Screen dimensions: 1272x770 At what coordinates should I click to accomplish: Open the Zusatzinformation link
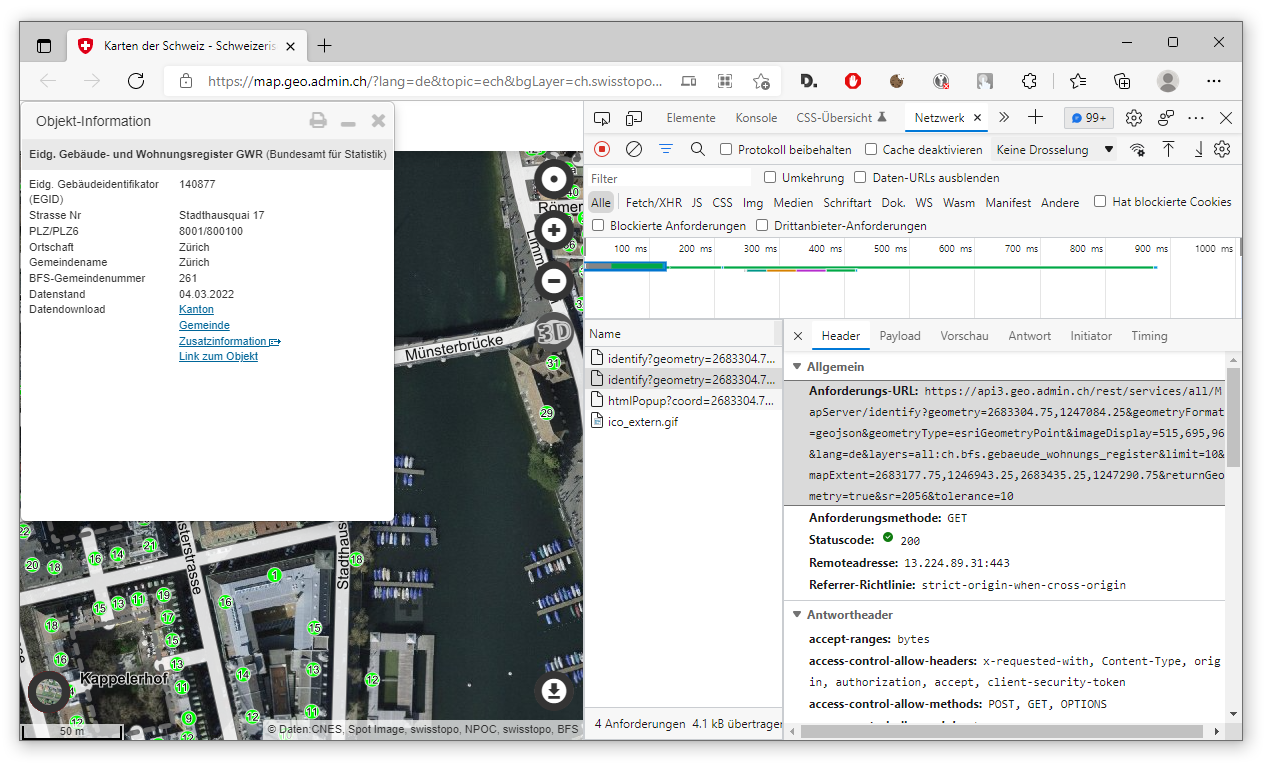coord(223,341)
